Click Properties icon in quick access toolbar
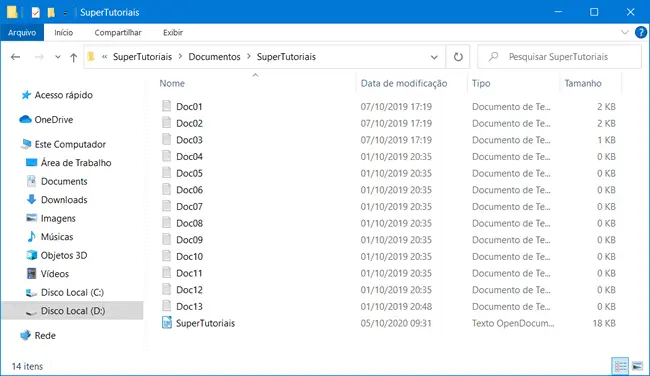This screenshot has height=376, width=650. pyautogui.click(x=36, y=12)
